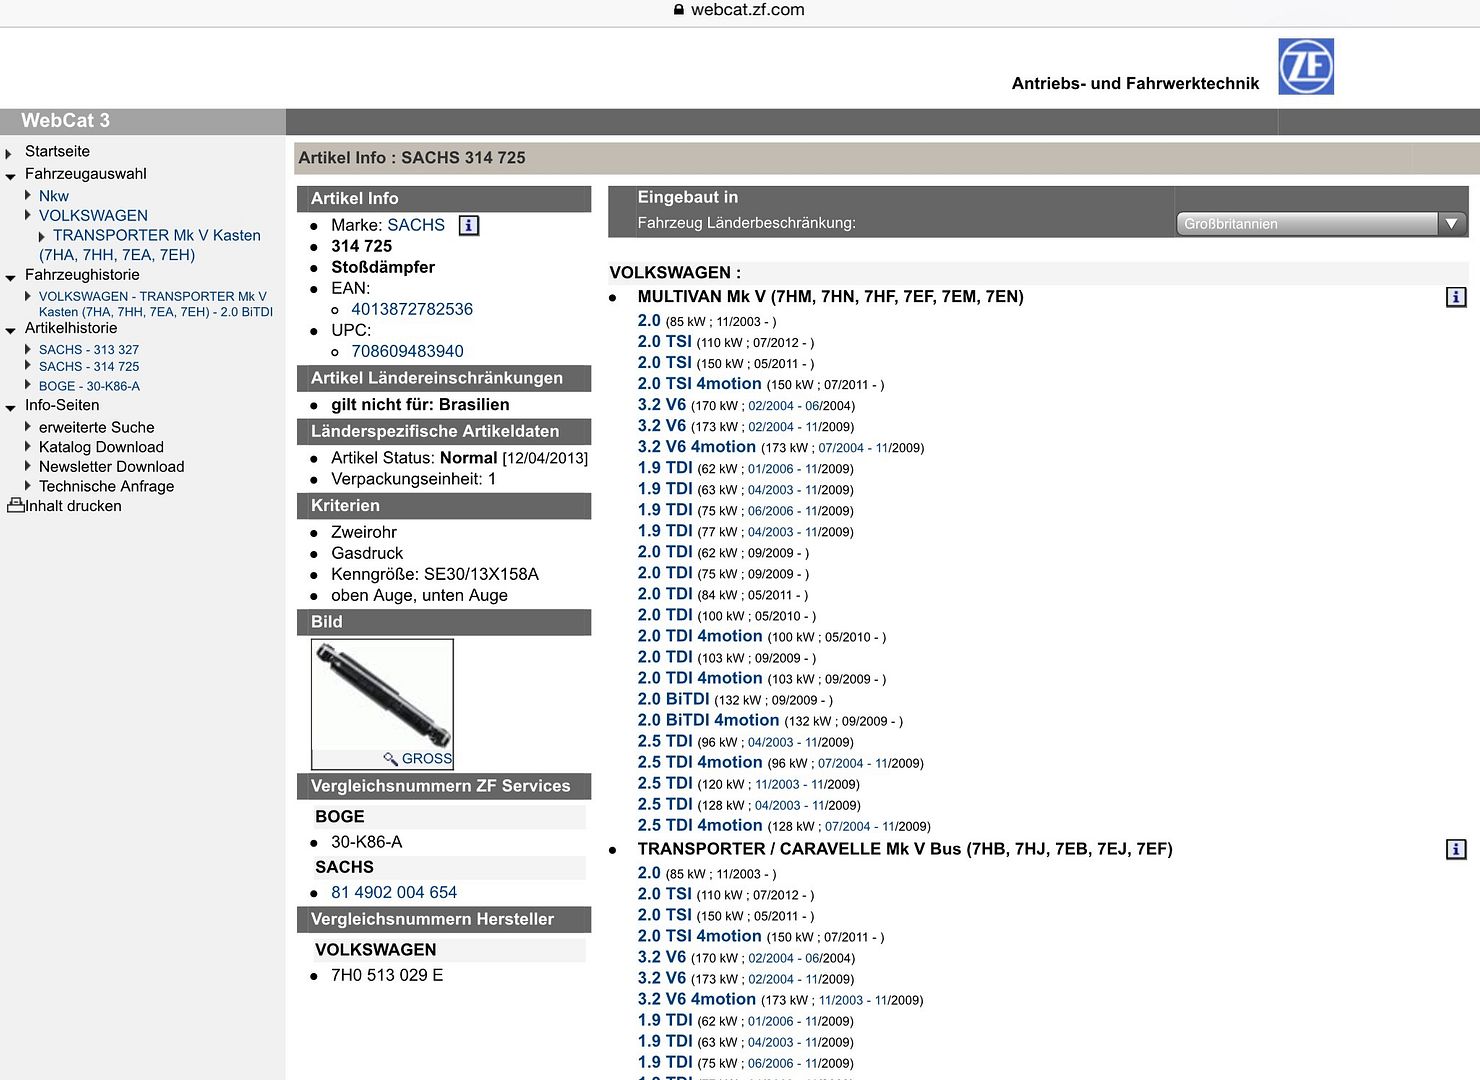
Task: Click Kenngröße: SE30/13X158A criterion
Action: 435,574
